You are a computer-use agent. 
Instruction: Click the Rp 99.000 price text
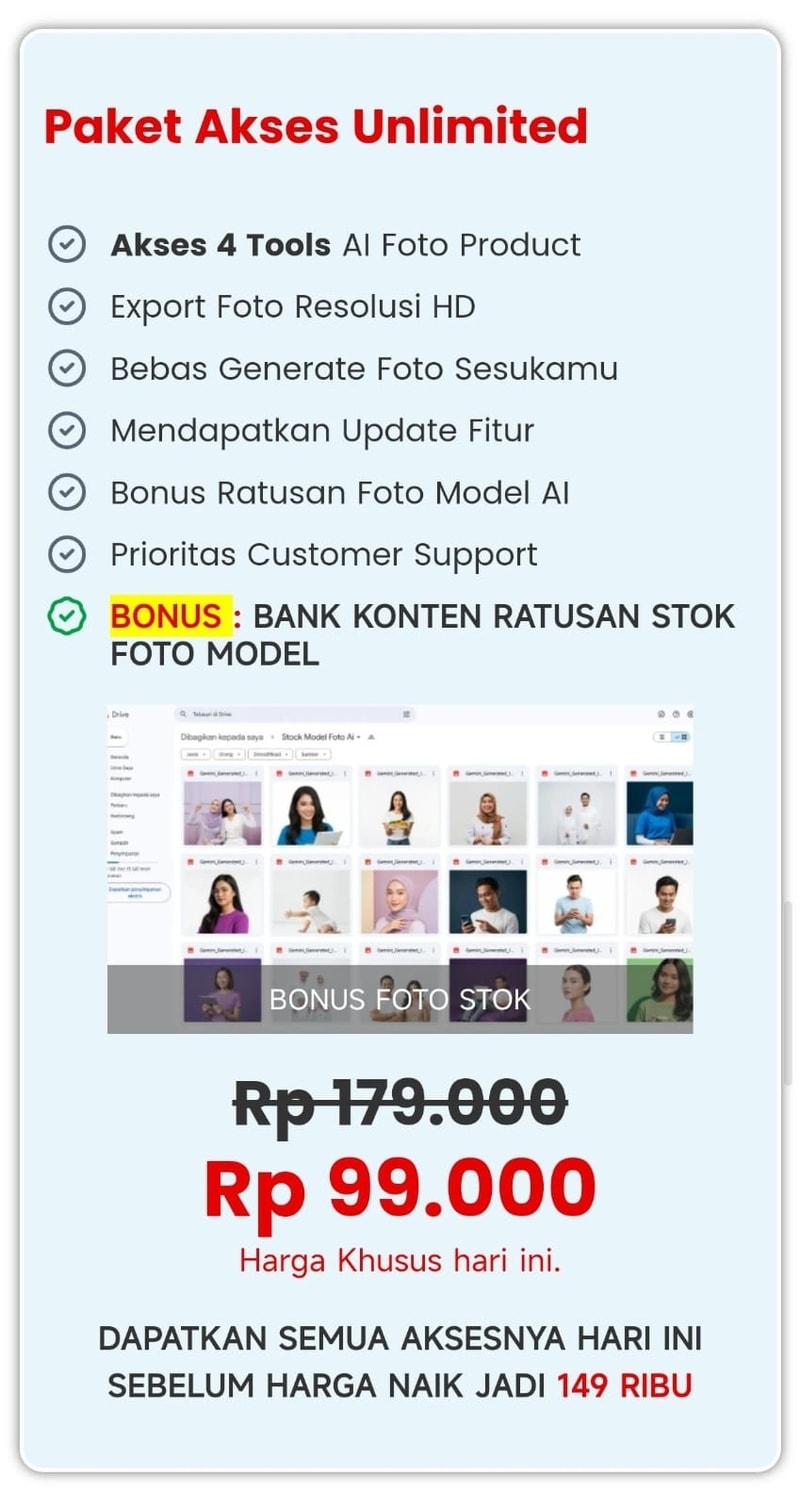pyautogui.click(x=400, y=1187)
